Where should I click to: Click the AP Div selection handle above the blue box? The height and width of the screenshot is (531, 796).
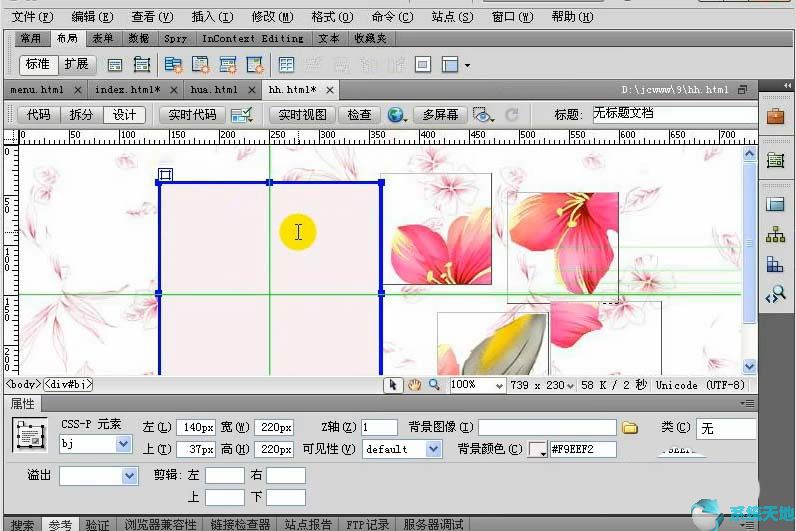[x=165, y=175]
